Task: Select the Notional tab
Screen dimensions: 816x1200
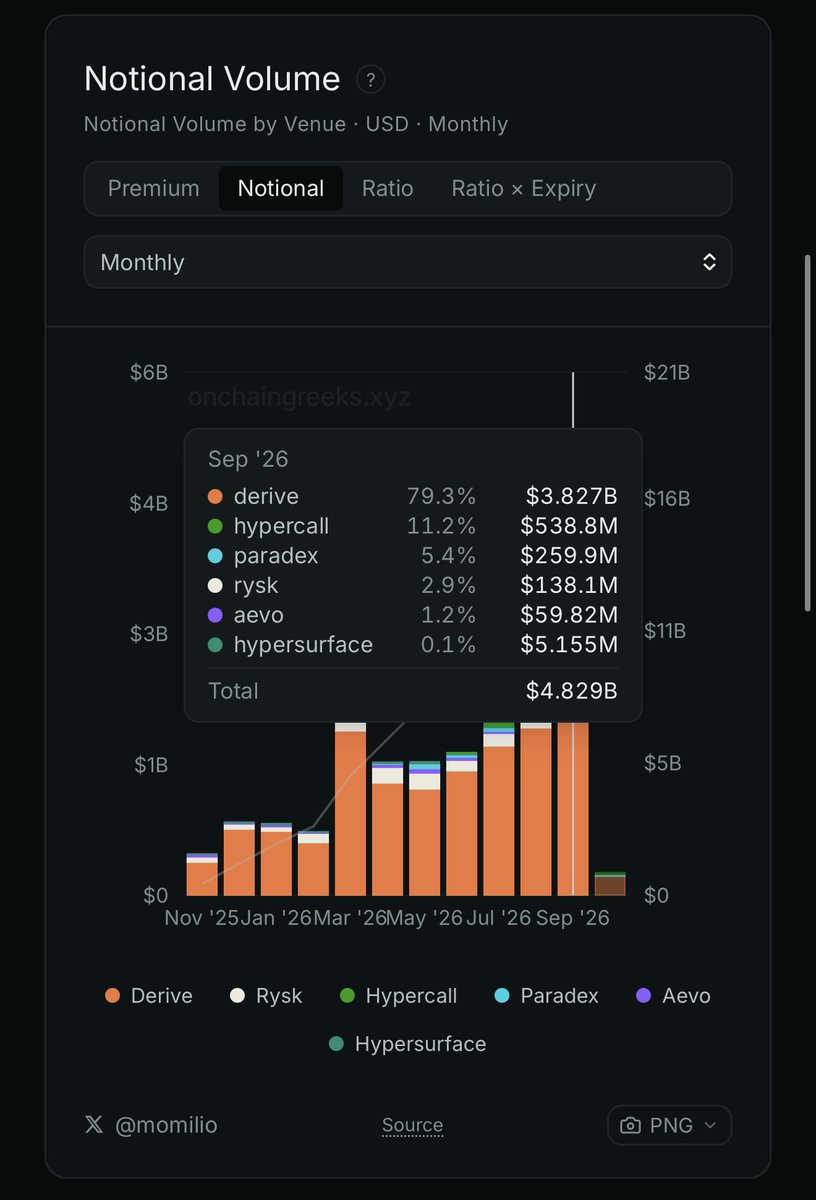Action: 281,188
